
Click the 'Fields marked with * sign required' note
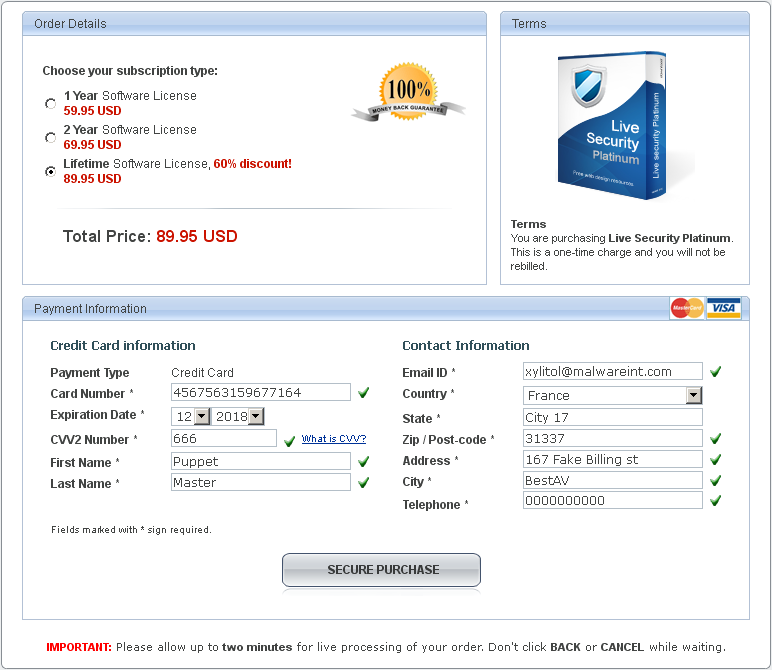coord(131,530)
